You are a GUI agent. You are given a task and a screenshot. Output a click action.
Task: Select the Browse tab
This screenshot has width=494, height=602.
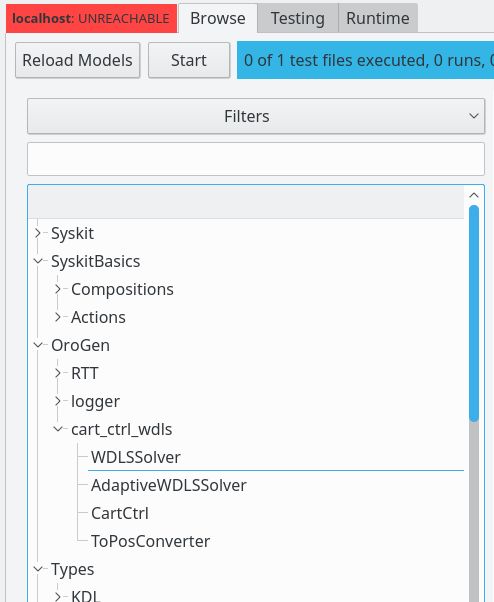pos(218,18)
